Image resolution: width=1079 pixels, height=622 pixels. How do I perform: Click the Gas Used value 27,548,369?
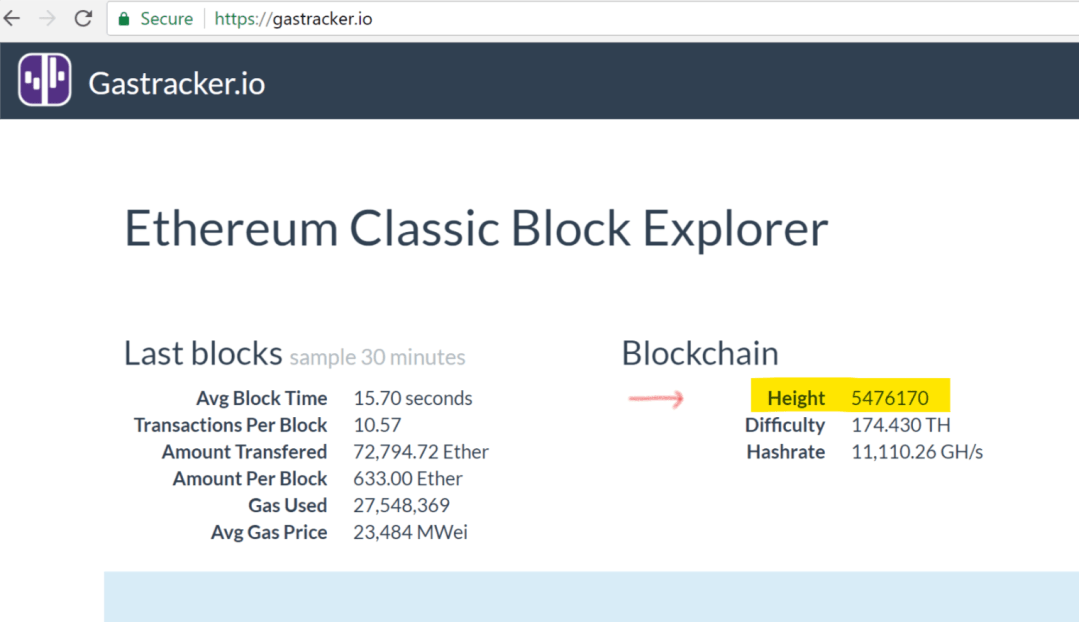(401, 505)
